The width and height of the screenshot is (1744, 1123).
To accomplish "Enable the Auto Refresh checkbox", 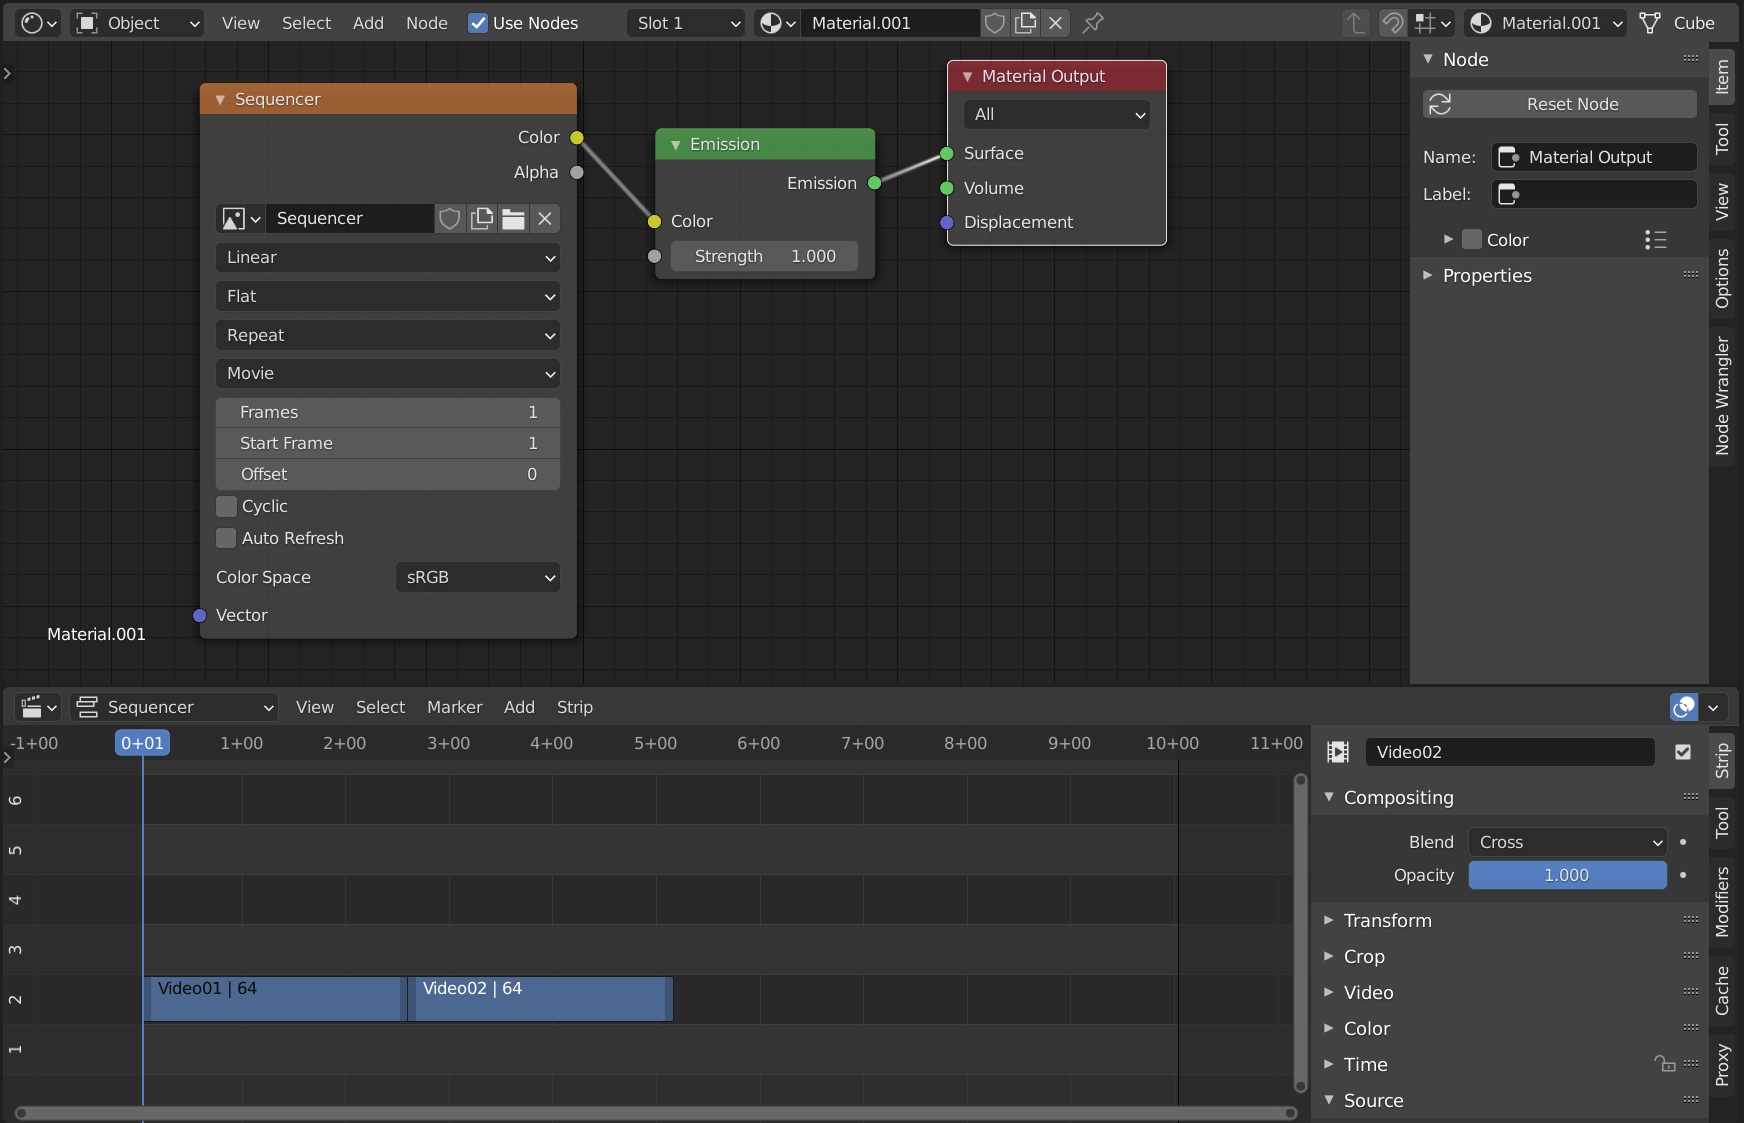I will click(226, 539).
